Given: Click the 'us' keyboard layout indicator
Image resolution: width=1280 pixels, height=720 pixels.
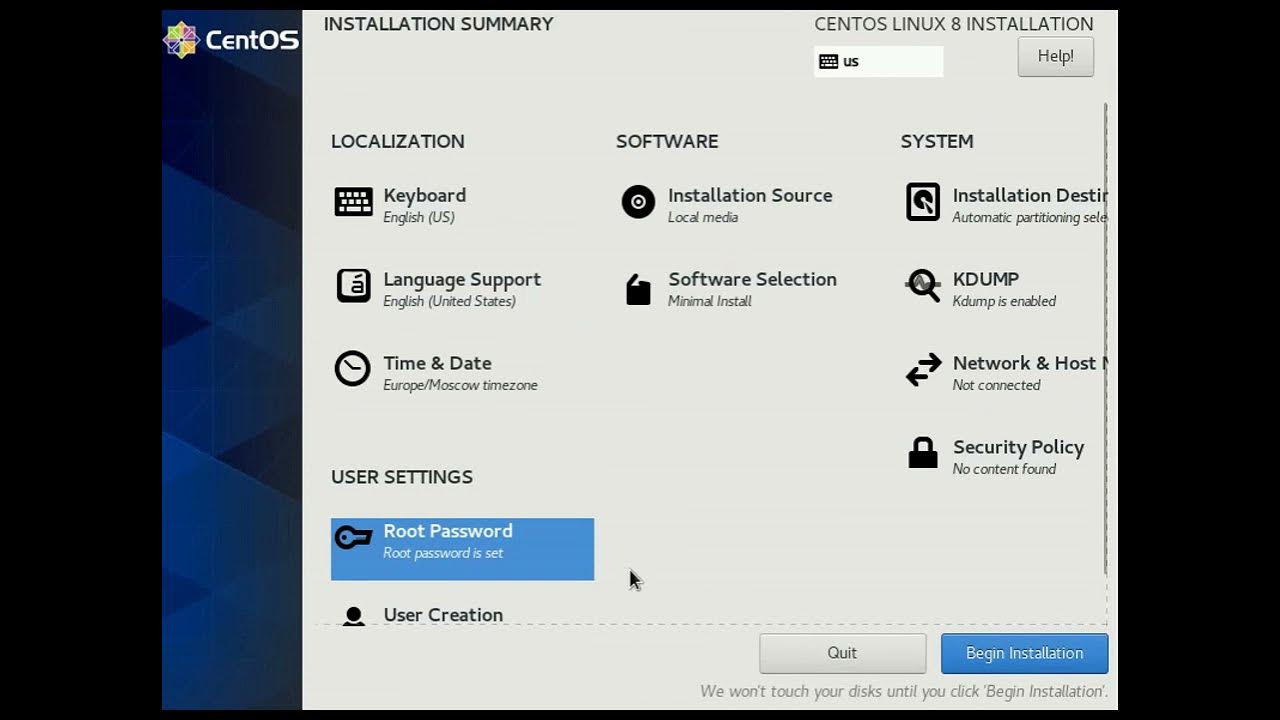Looking at the screenshot, I should pyautogui.click(x=878, y=61).
